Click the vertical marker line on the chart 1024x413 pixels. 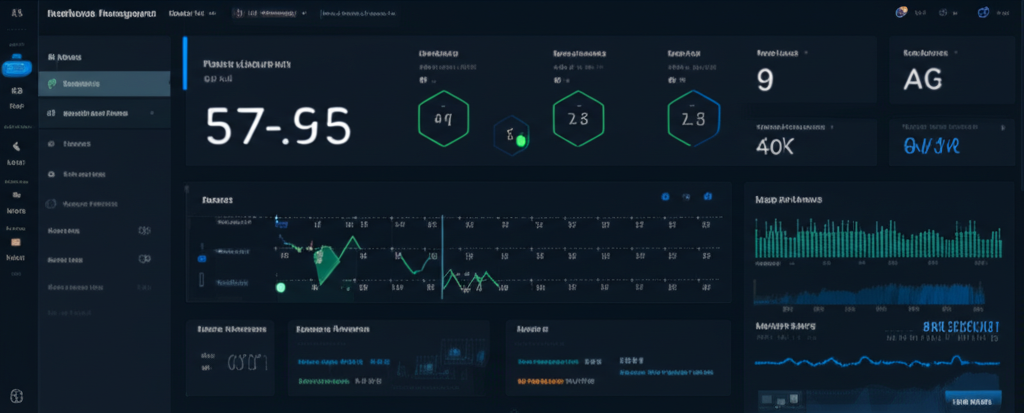439,255
